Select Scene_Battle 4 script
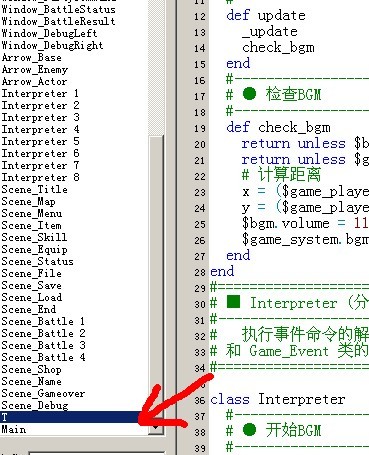The width and height of the screenshot is (369, 455). (43, 357)
